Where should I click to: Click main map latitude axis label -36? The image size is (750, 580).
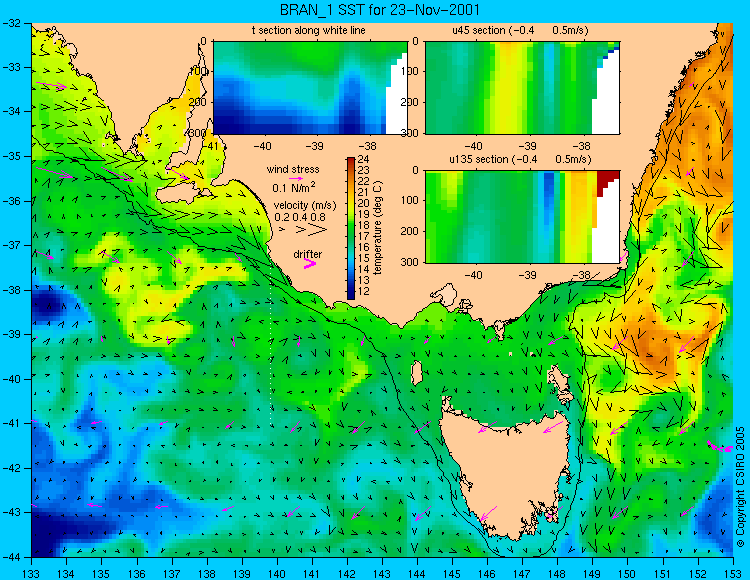(x=12, y=201)
